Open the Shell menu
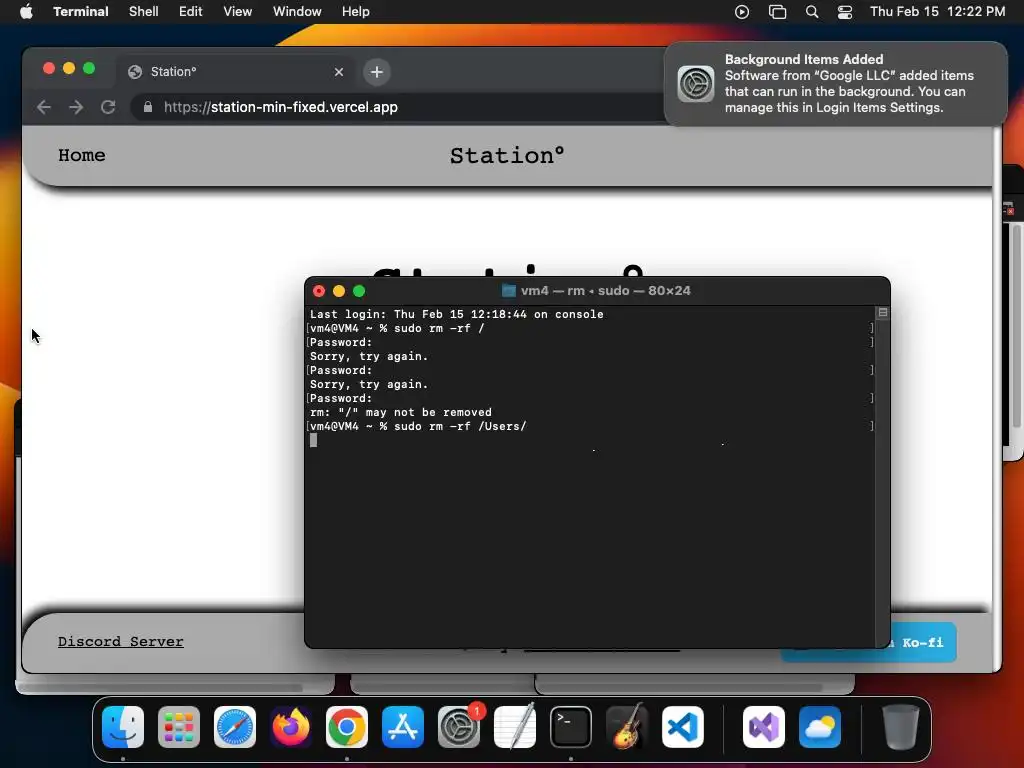 (144, 12)
